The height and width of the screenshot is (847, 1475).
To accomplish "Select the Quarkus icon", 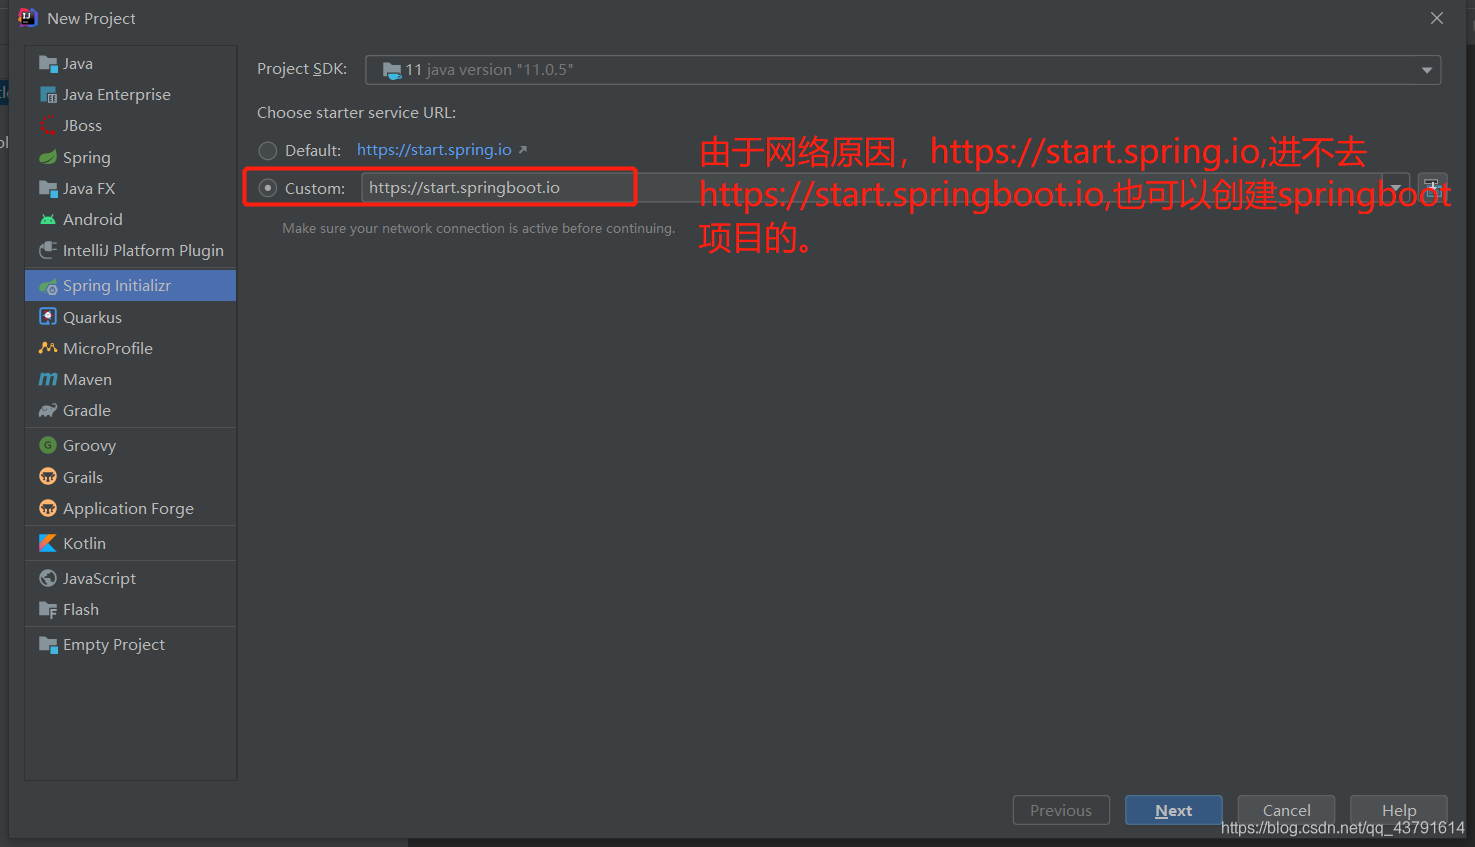I will (48, 317).
